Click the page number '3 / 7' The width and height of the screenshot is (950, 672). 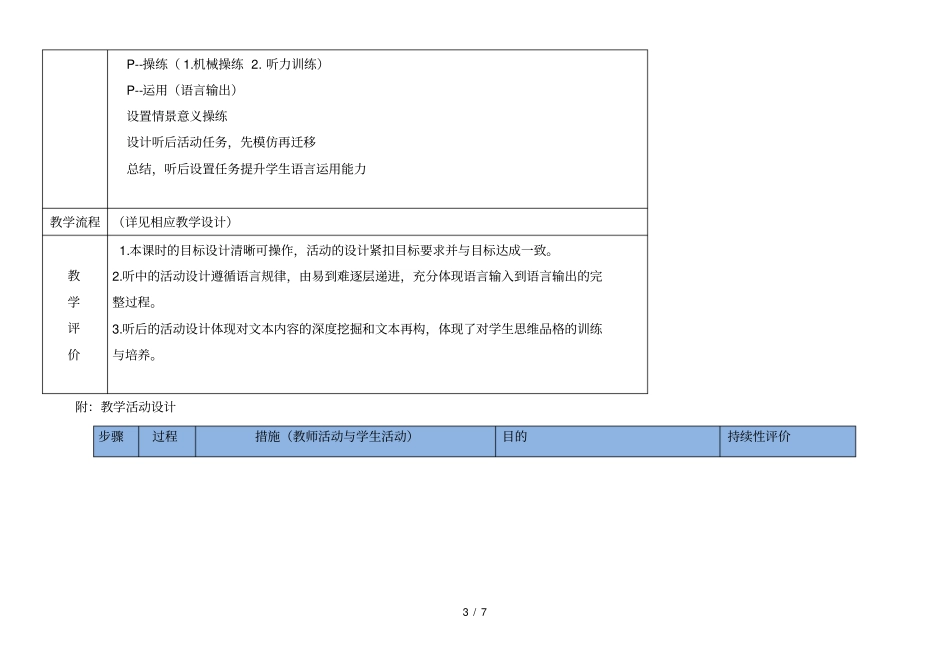pyautogui.click(x=475, y=612)
